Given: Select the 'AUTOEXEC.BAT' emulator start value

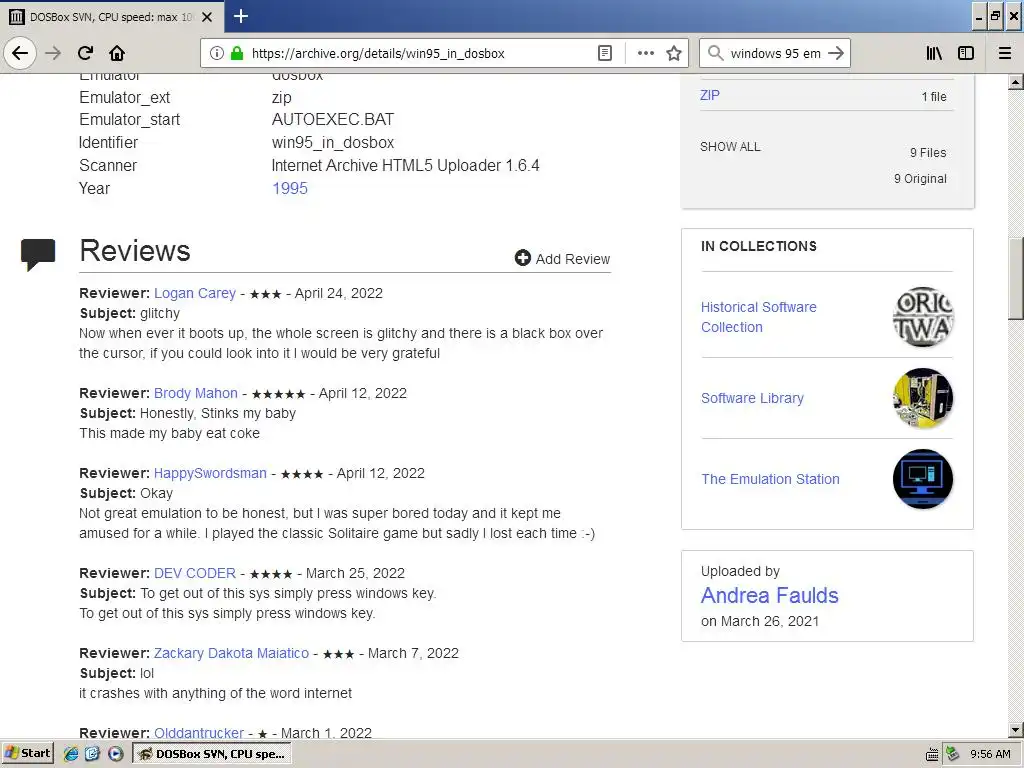Looking at the screenshot, I should coord(333,120).
